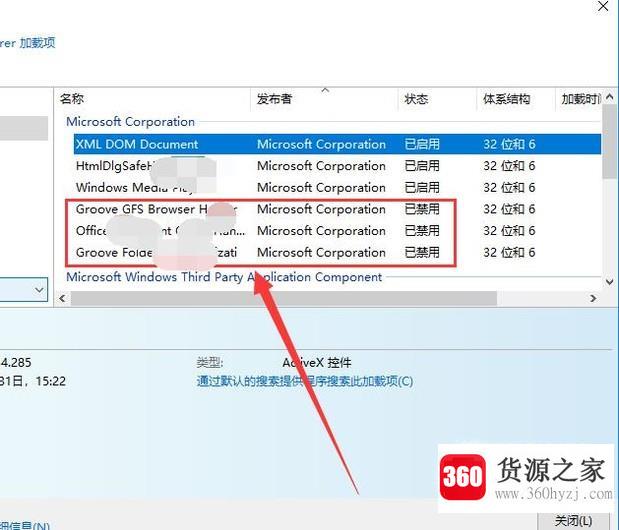Viewport: 619px width, 530px height.
Task: Open the show filter dropdown at left
Action: [39, 290]
